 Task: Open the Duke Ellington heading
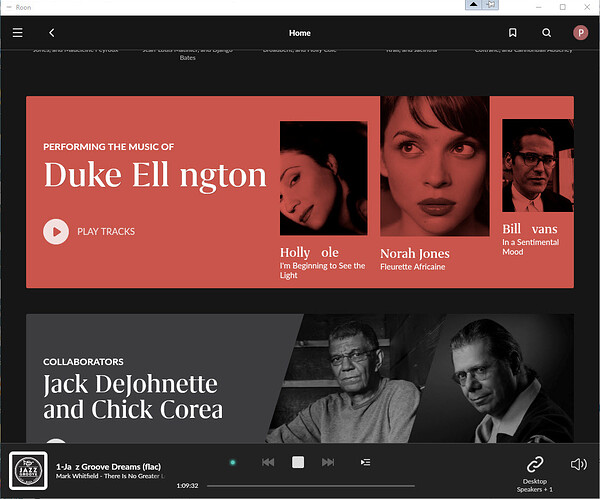click(155, 175)
